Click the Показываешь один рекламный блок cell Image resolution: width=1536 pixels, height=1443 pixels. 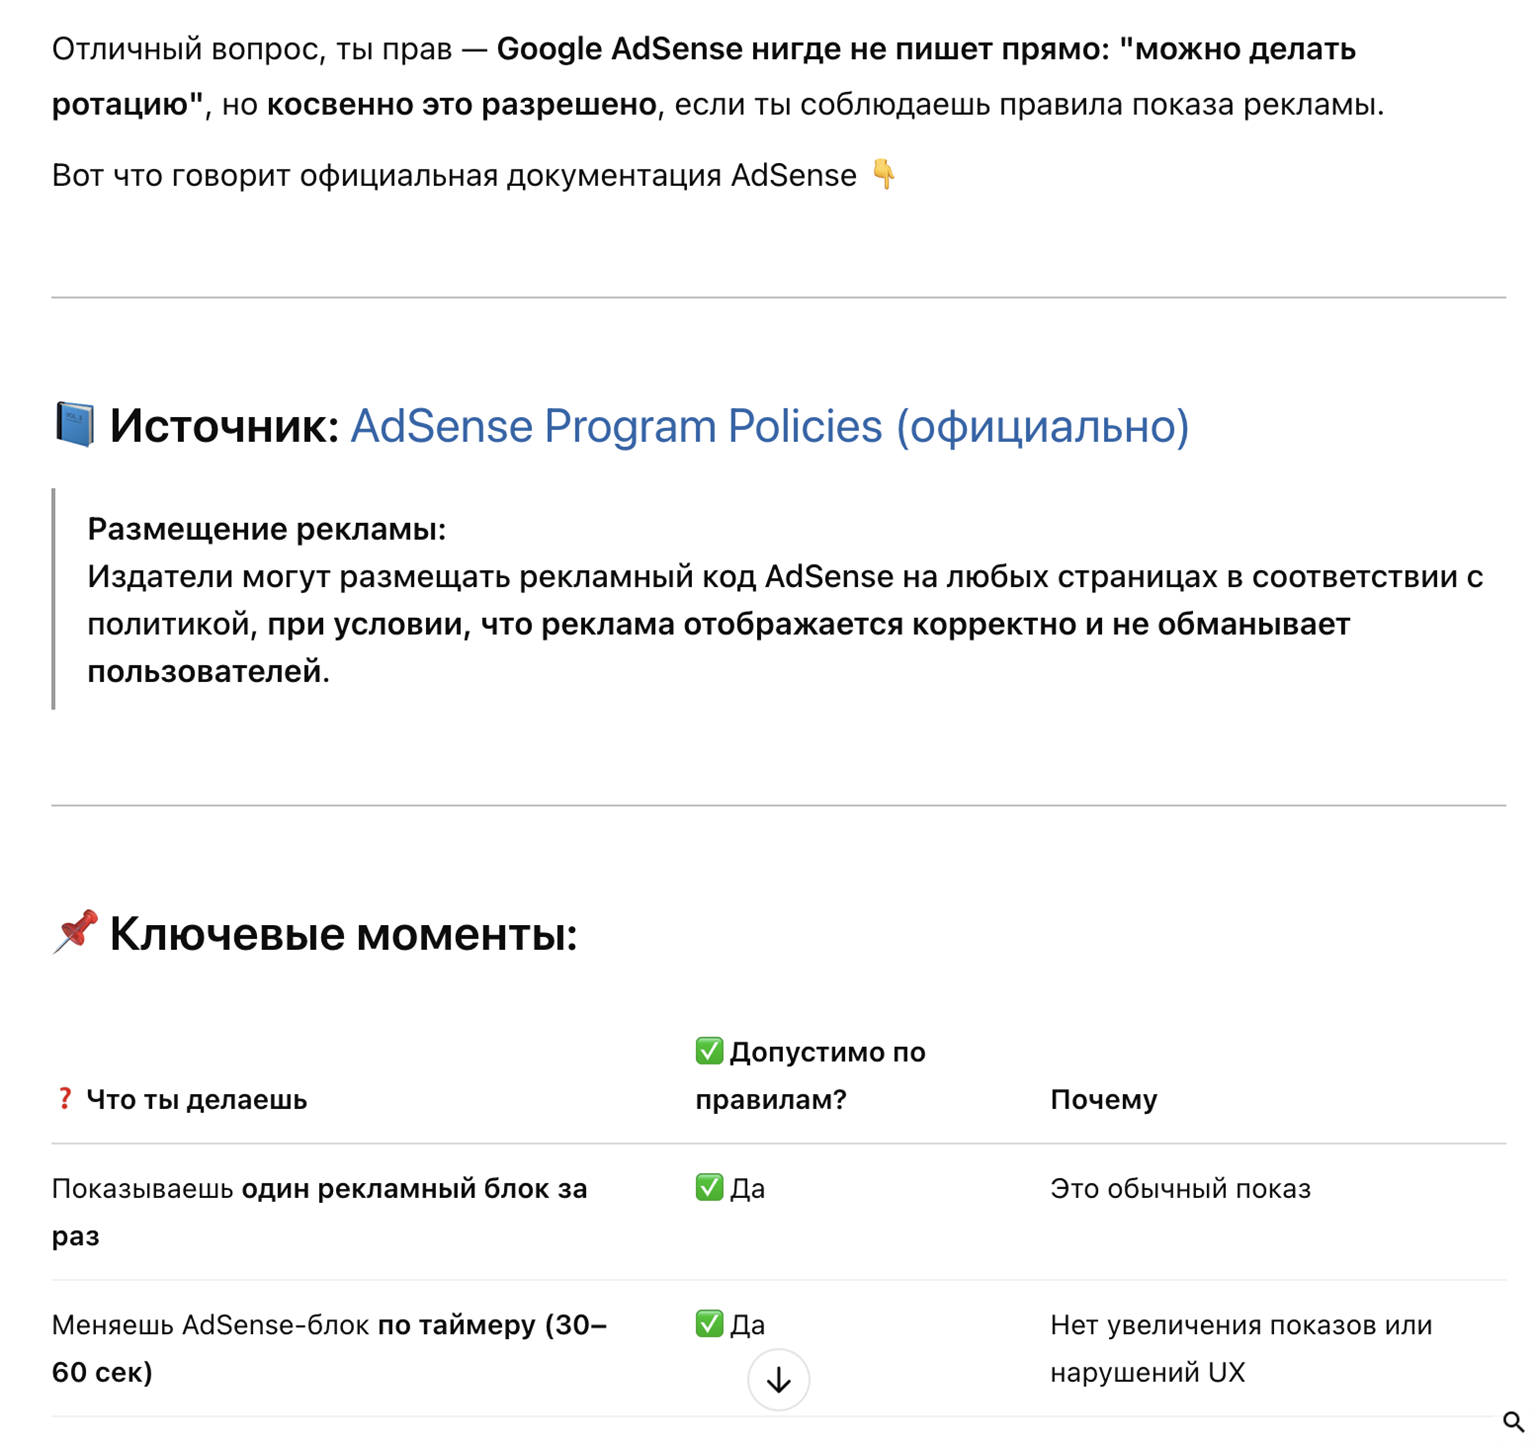[320, 1212]
